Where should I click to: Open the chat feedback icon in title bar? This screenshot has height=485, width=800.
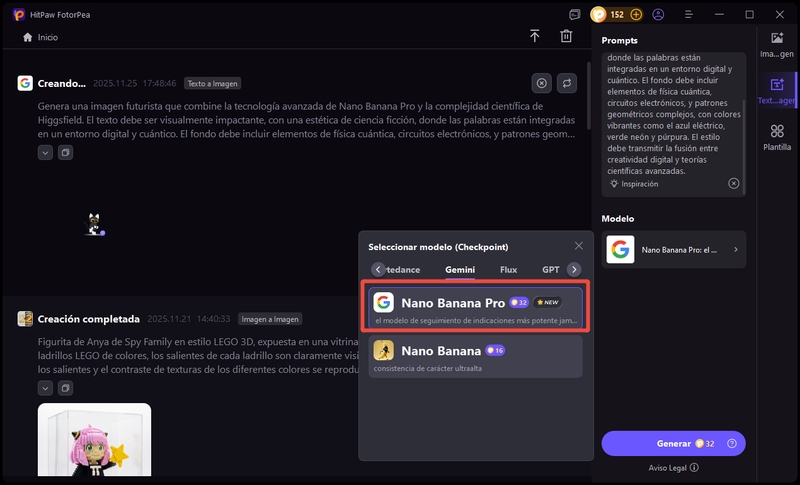[574, 15]
